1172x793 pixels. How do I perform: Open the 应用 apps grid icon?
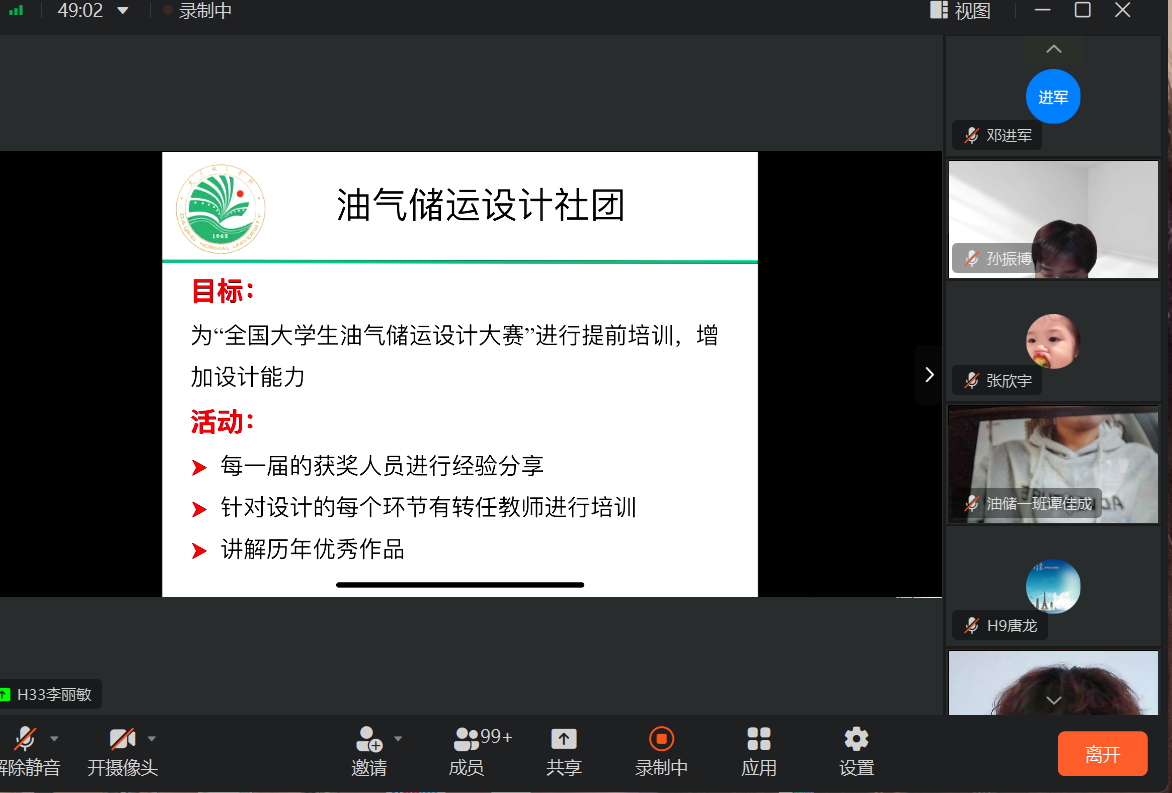pyautogui.click(x=759, y=740)
